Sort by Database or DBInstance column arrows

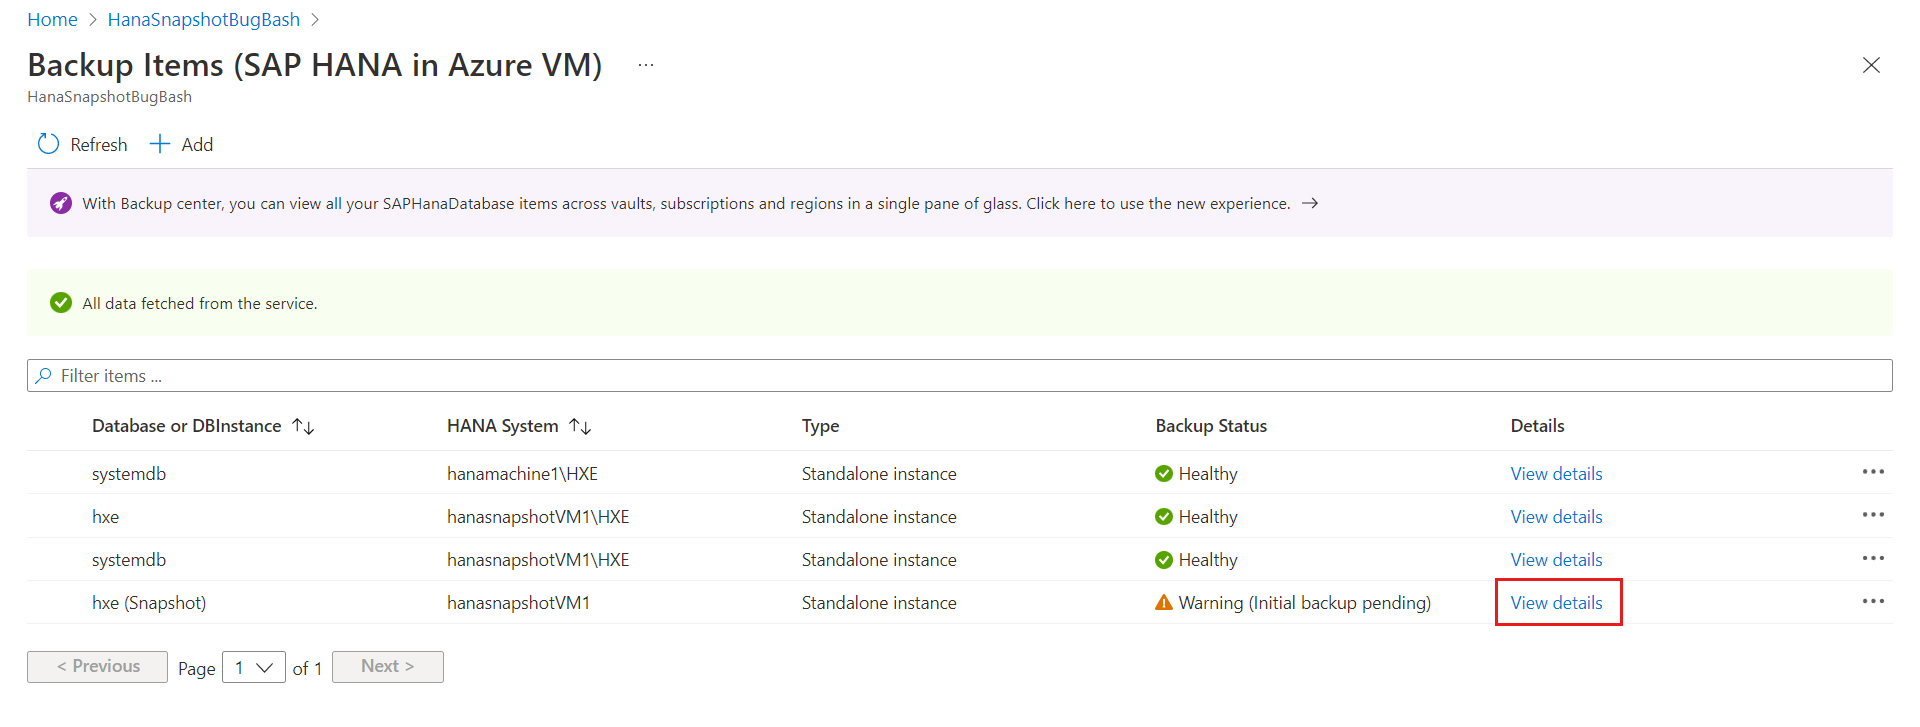303,426
